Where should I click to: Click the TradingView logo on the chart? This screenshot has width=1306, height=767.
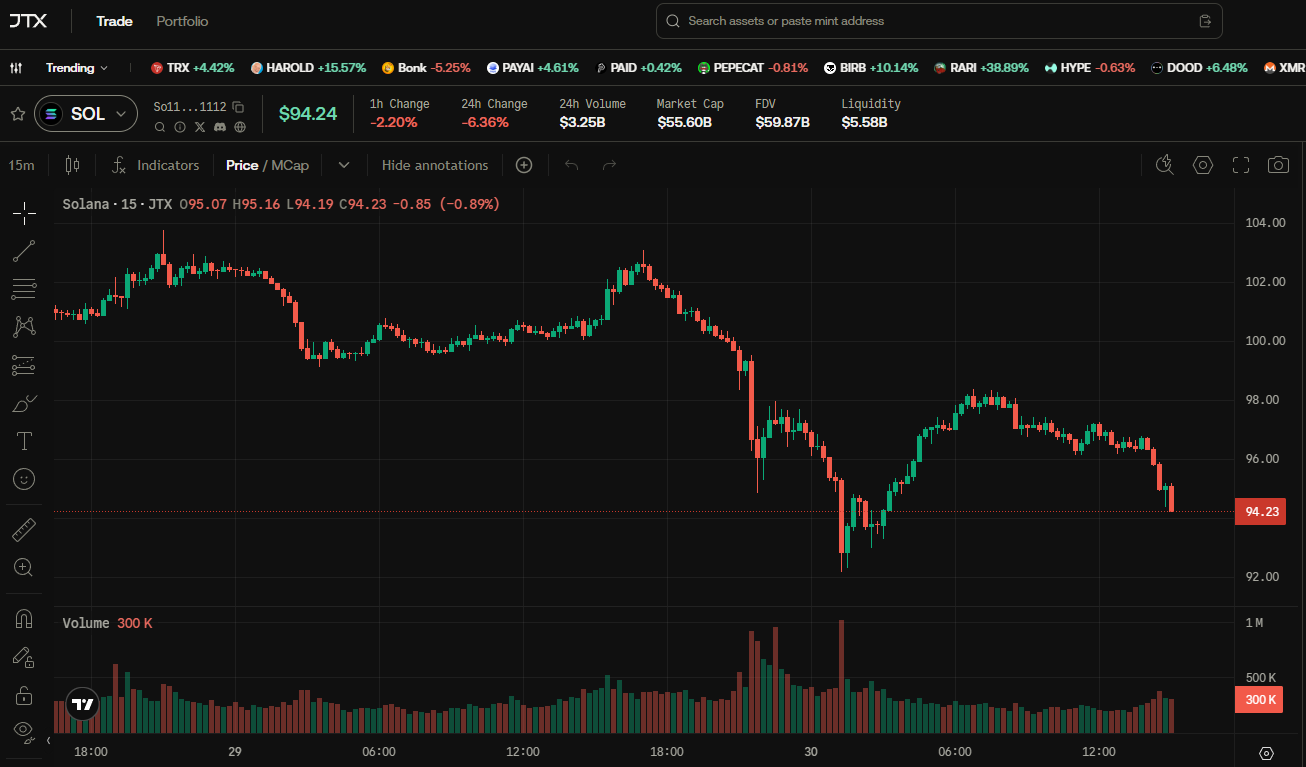(84, 704)
